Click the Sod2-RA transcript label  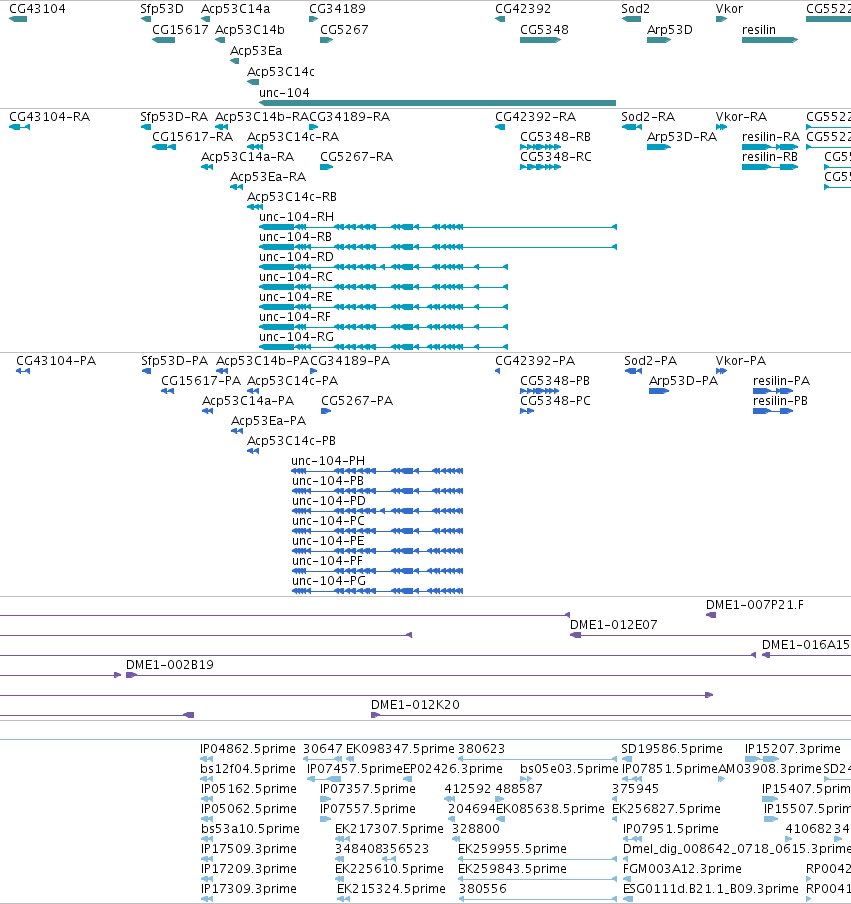(x=648, y=116)
